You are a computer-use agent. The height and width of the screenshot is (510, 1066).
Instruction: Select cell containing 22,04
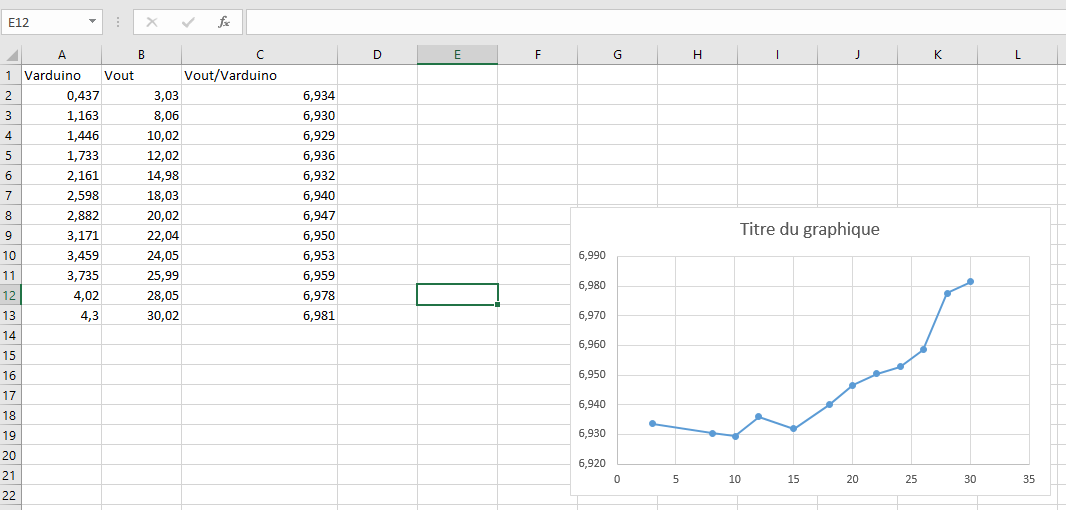click(x=141, y=235)
